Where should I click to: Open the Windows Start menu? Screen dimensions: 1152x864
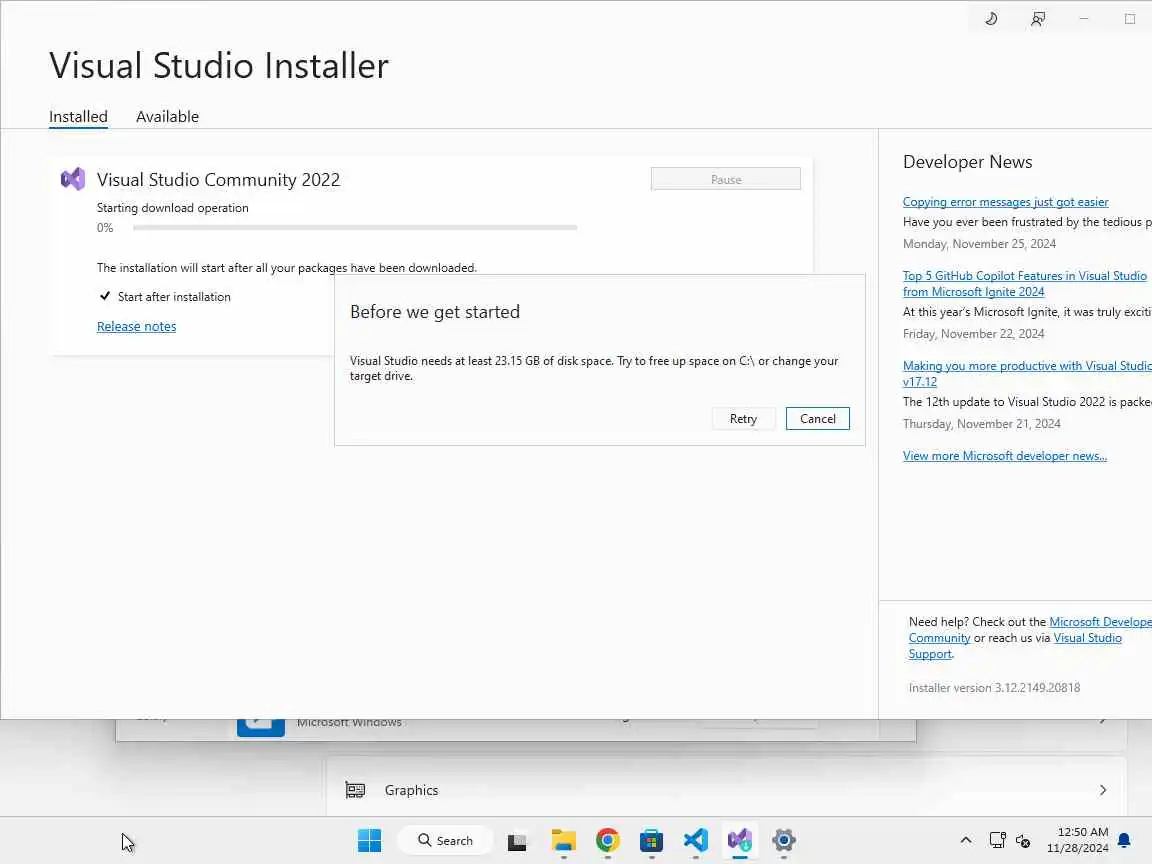[x=370, y=840]
